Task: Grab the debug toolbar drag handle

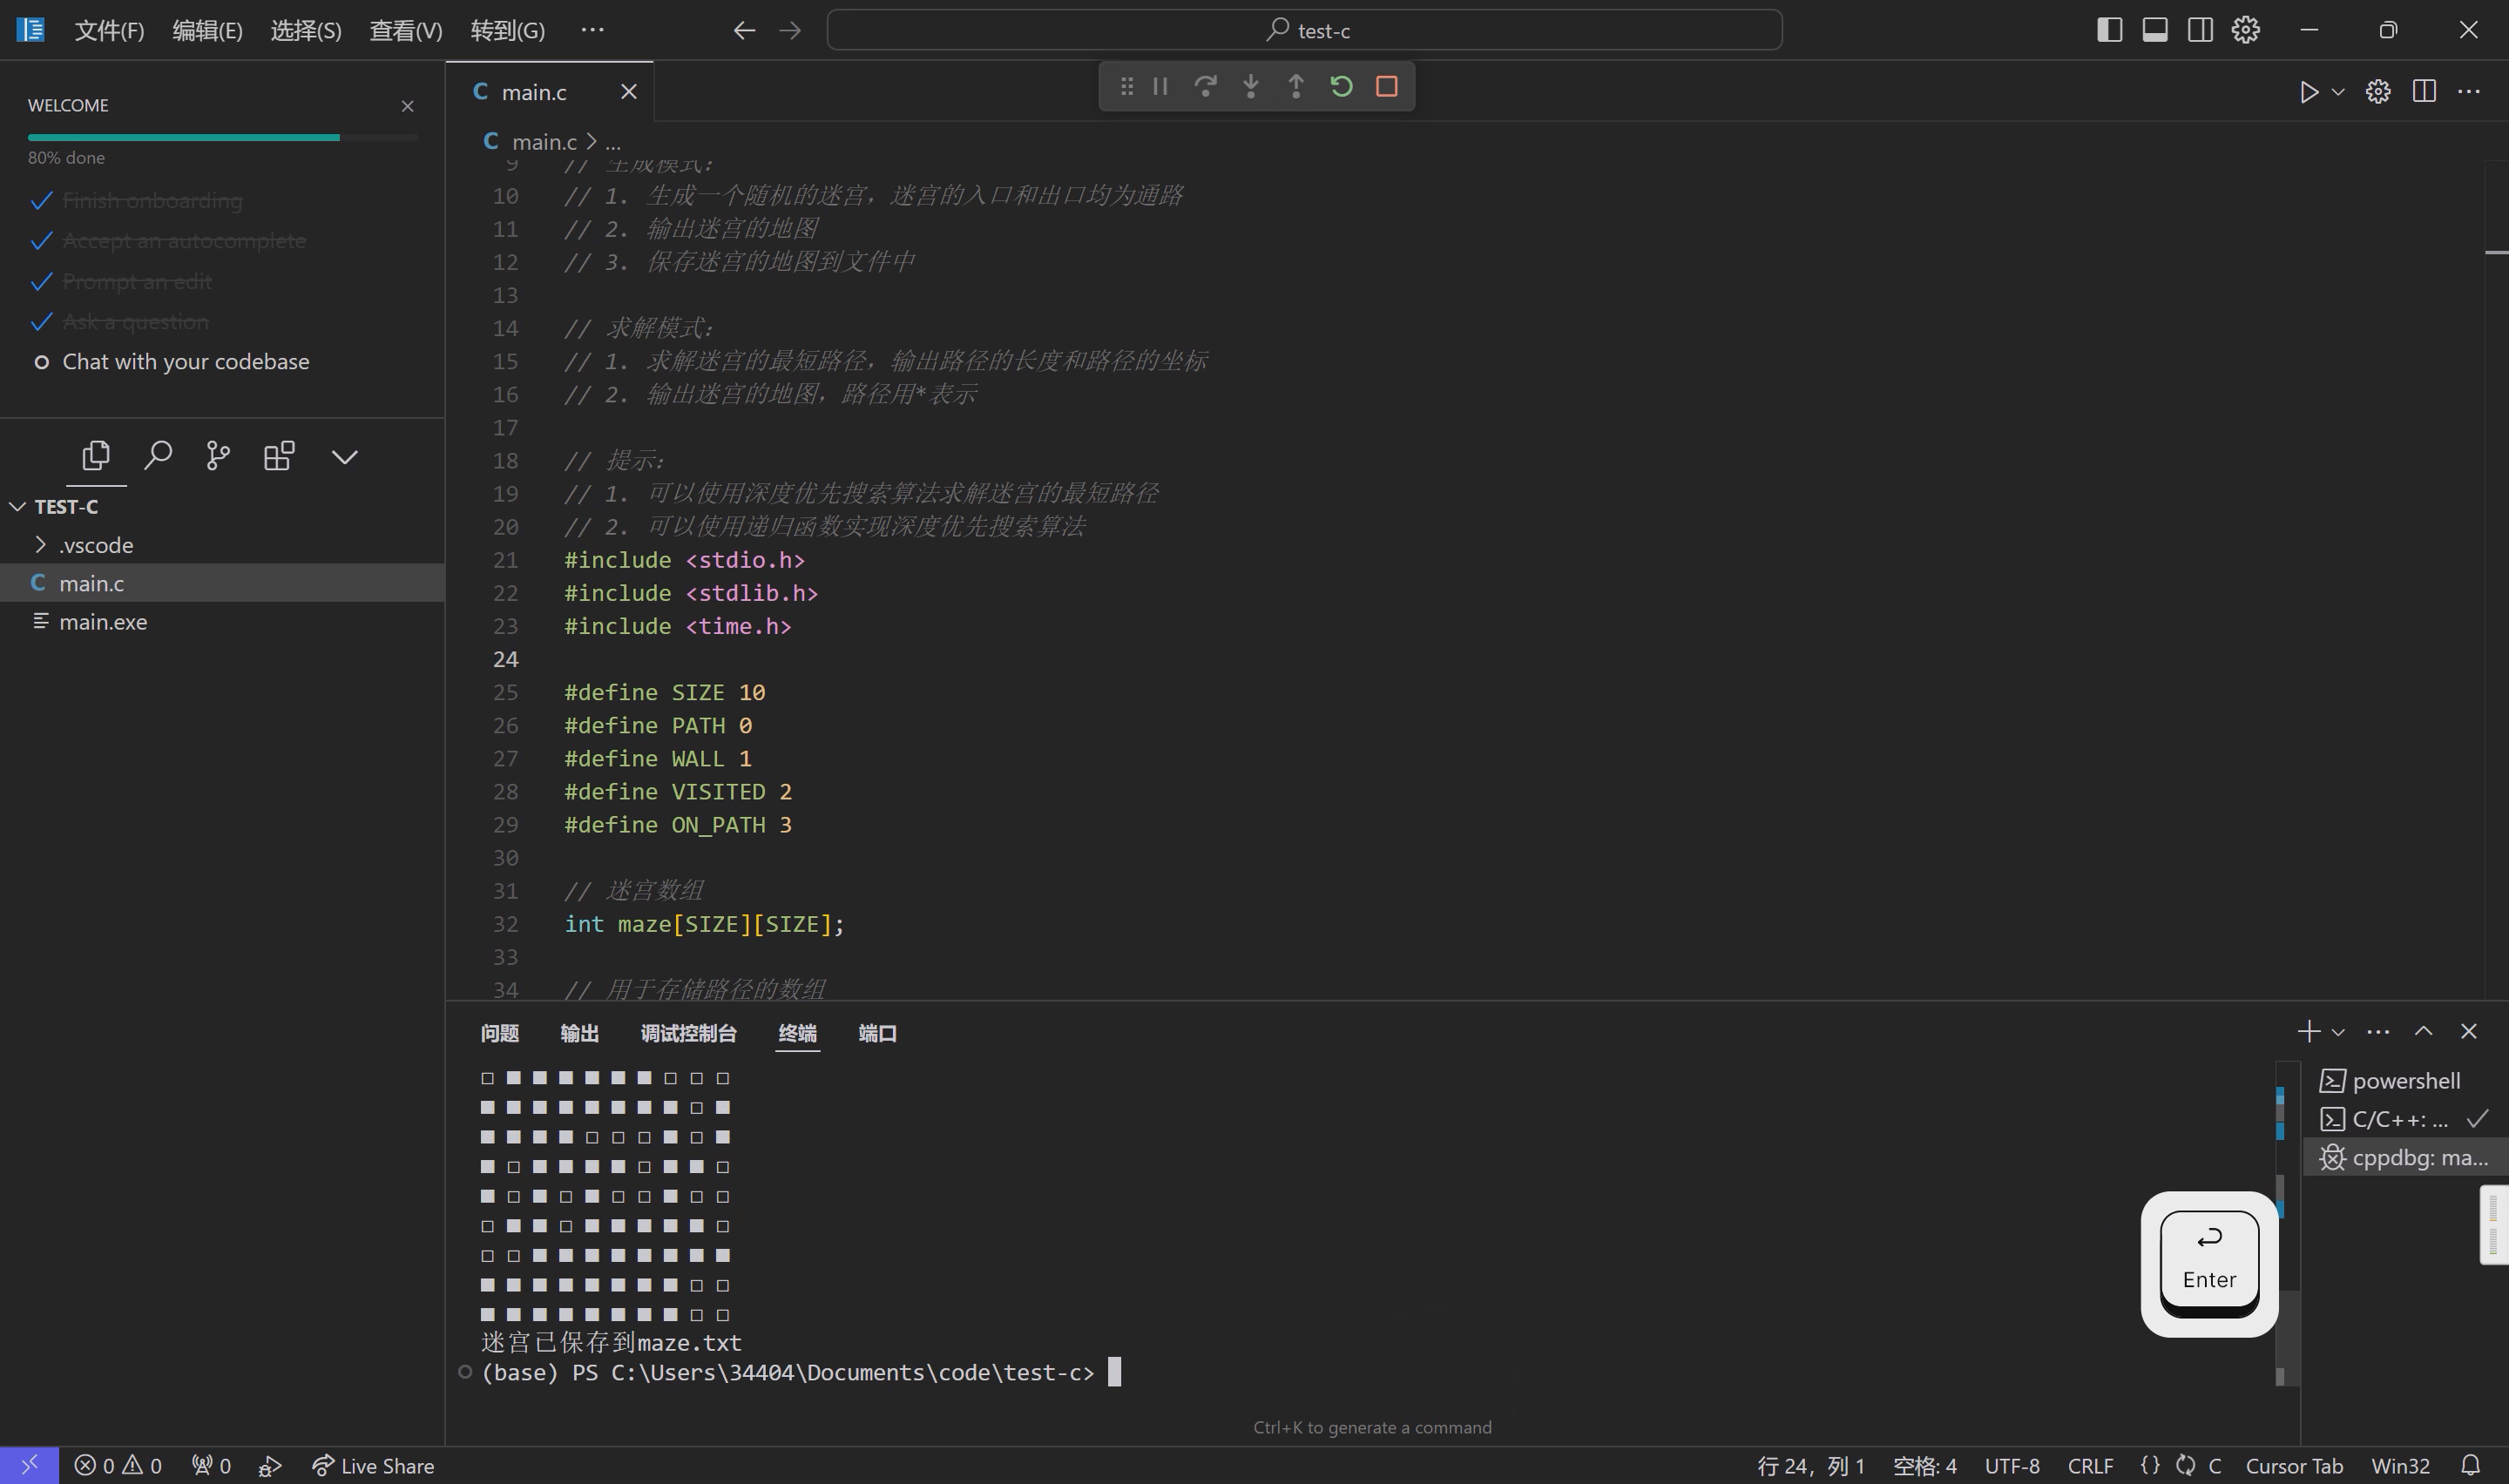Action: coord(1126,87)
